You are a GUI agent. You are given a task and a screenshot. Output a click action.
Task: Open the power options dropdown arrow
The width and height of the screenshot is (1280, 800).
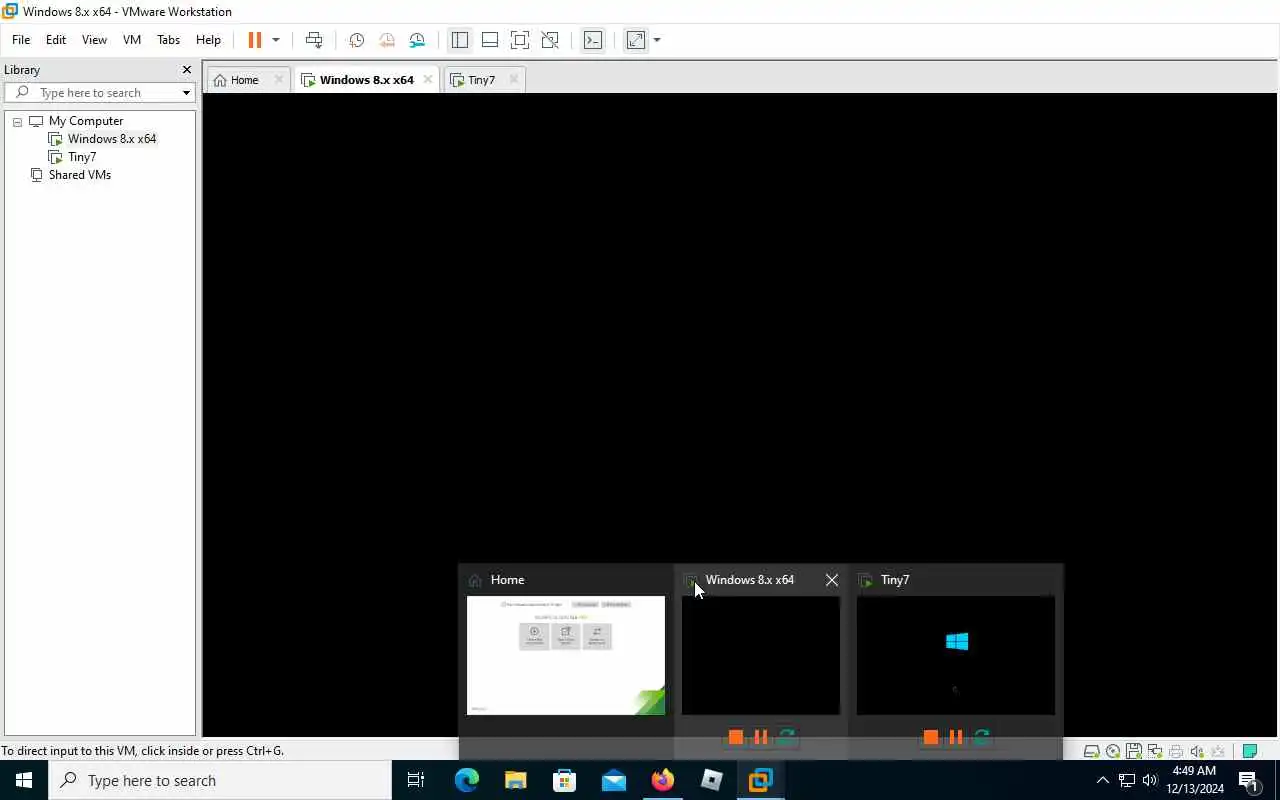(276, 40)
